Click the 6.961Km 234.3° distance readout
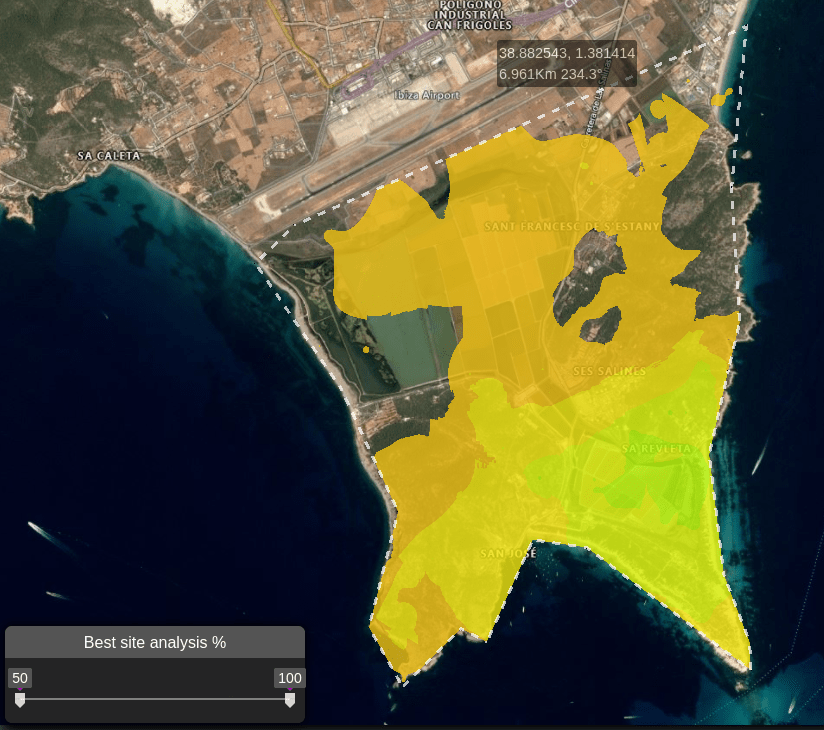 550,74
